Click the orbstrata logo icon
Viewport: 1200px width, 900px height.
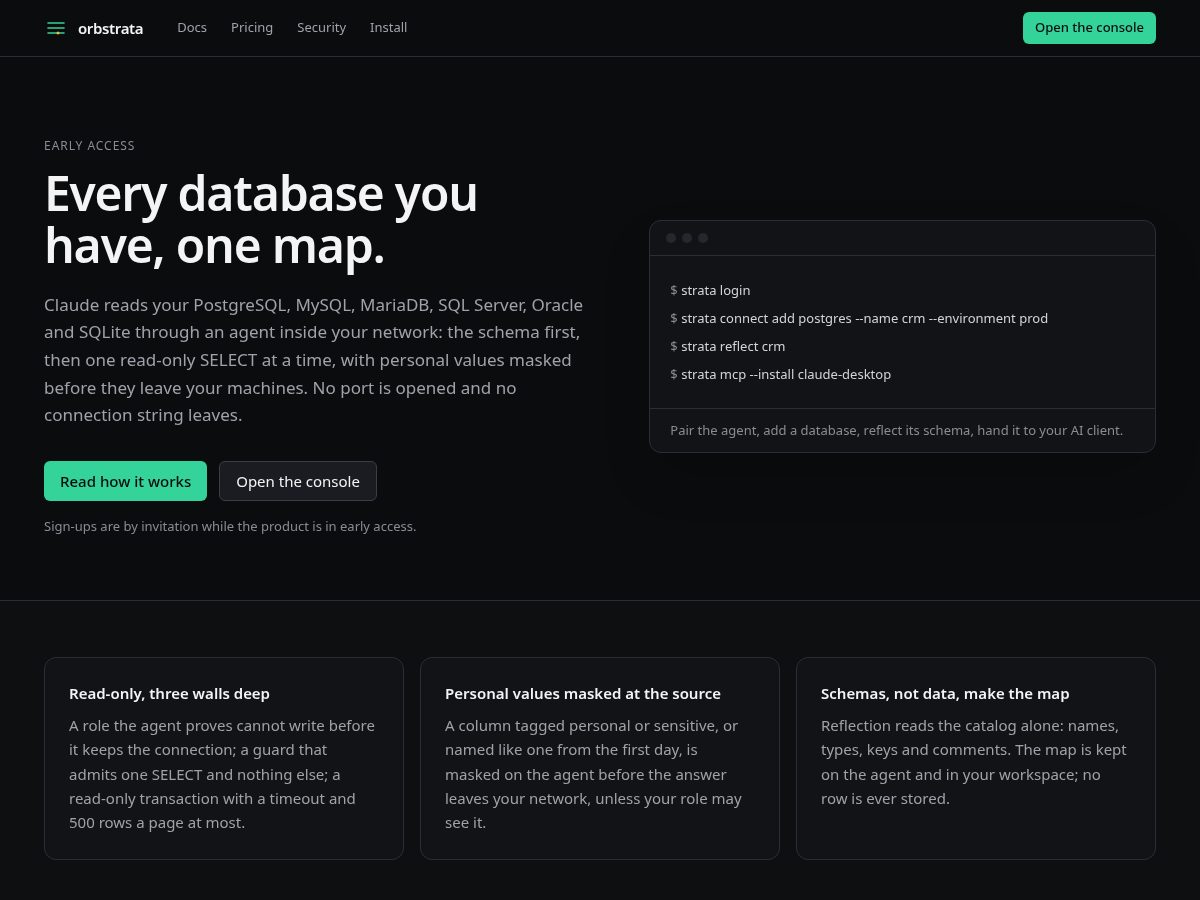[x=56, y=28]
